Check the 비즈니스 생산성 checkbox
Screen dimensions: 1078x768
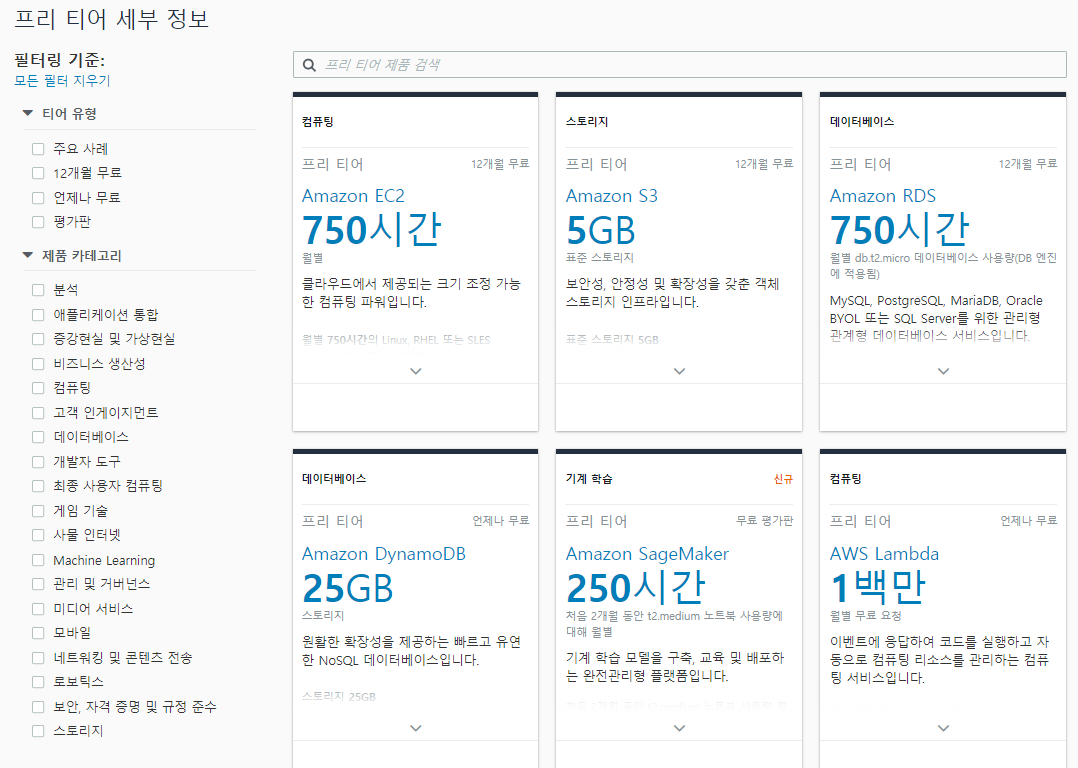click(x=38, y=363)
